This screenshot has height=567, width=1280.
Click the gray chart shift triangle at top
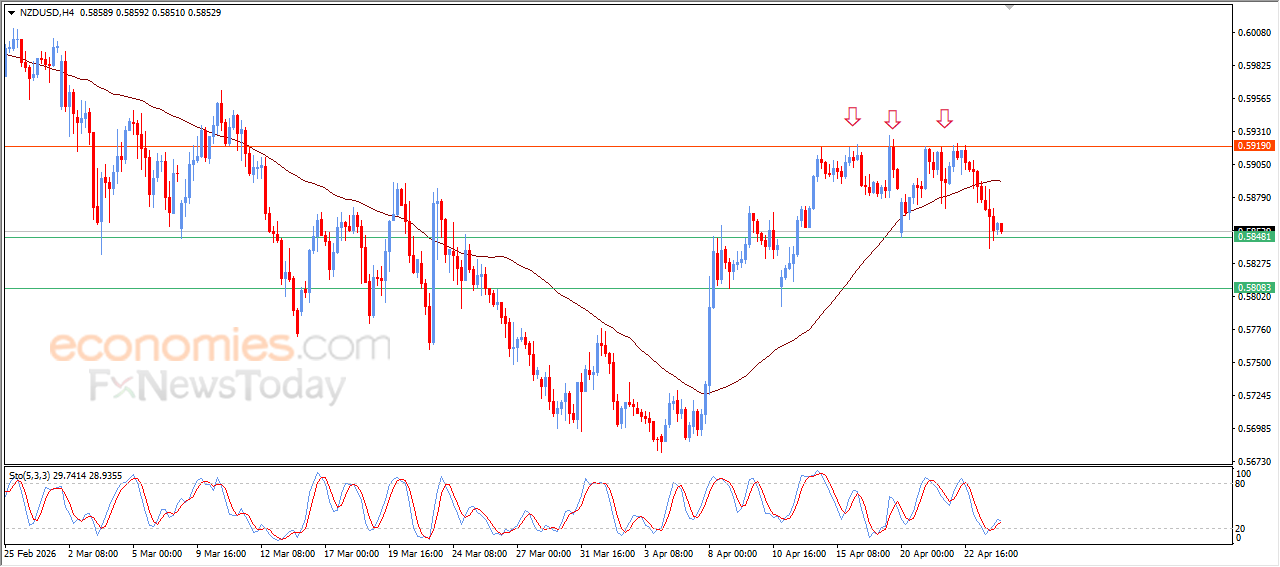1010,7
